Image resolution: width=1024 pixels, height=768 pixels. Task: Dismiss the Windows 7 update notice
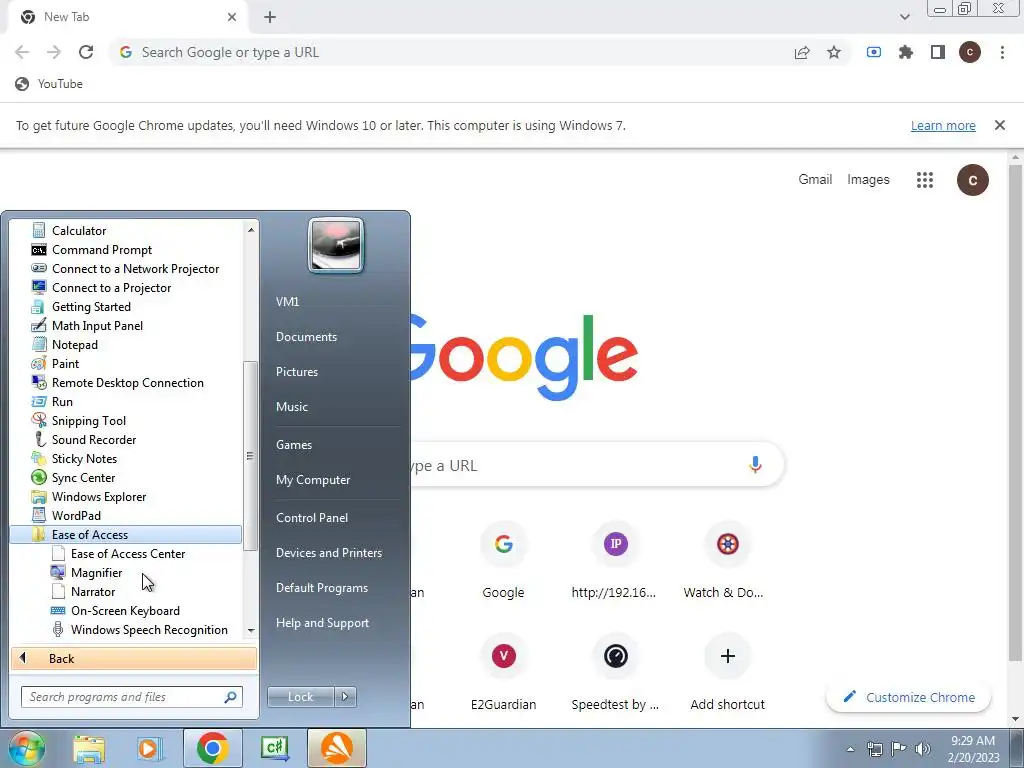(x=999, y=125)
